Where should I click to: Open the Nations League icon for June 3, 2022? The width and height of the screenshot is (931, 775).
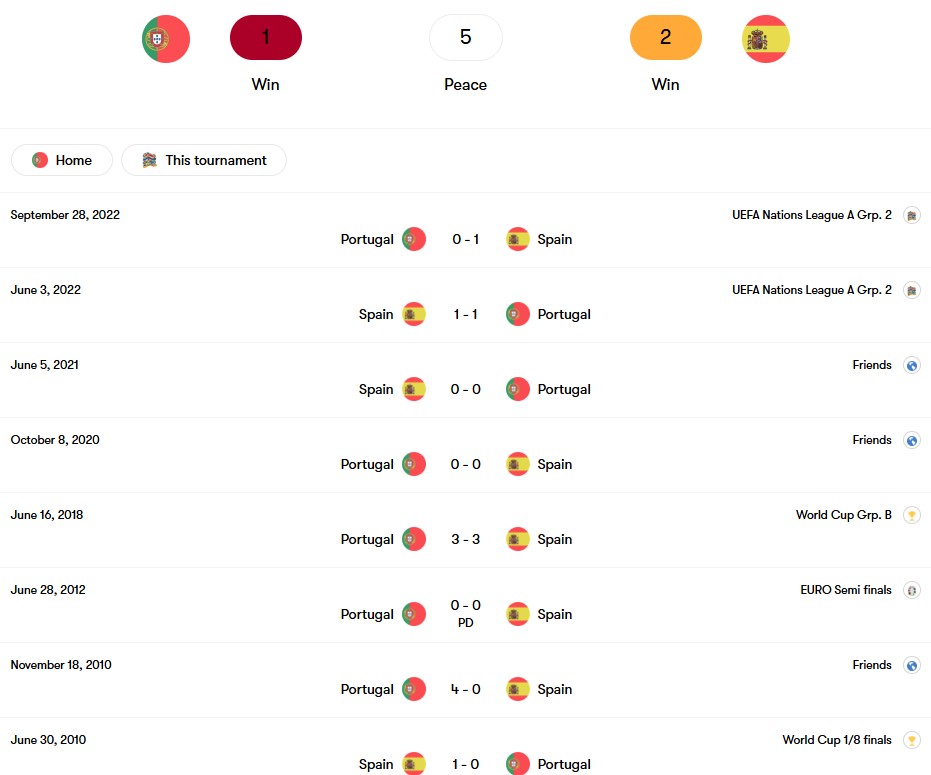tap(911, 290)
